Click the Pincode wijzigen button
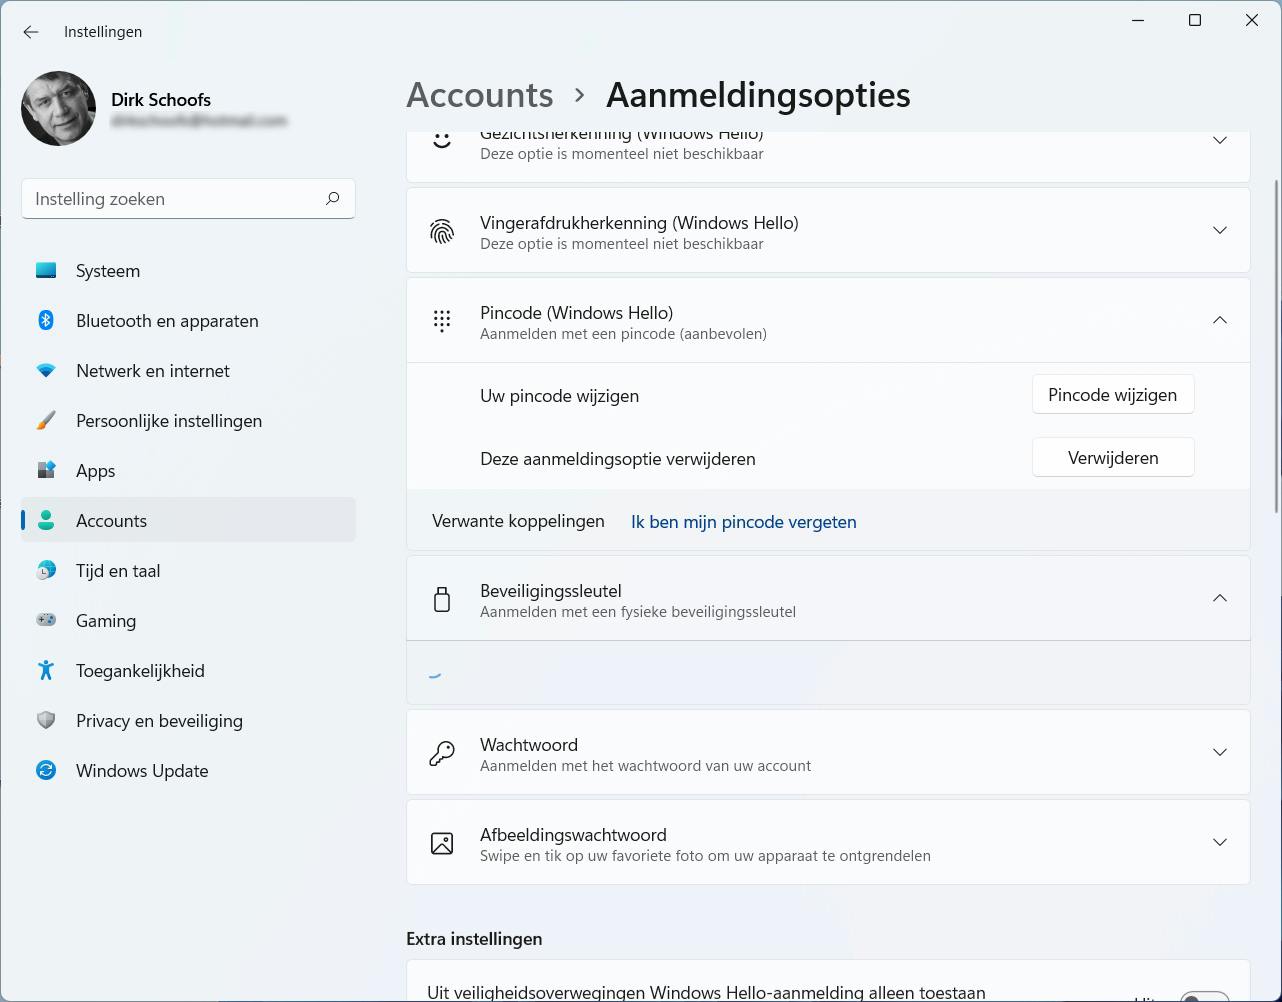1282x1002 pixels. tap(1112, 394)
